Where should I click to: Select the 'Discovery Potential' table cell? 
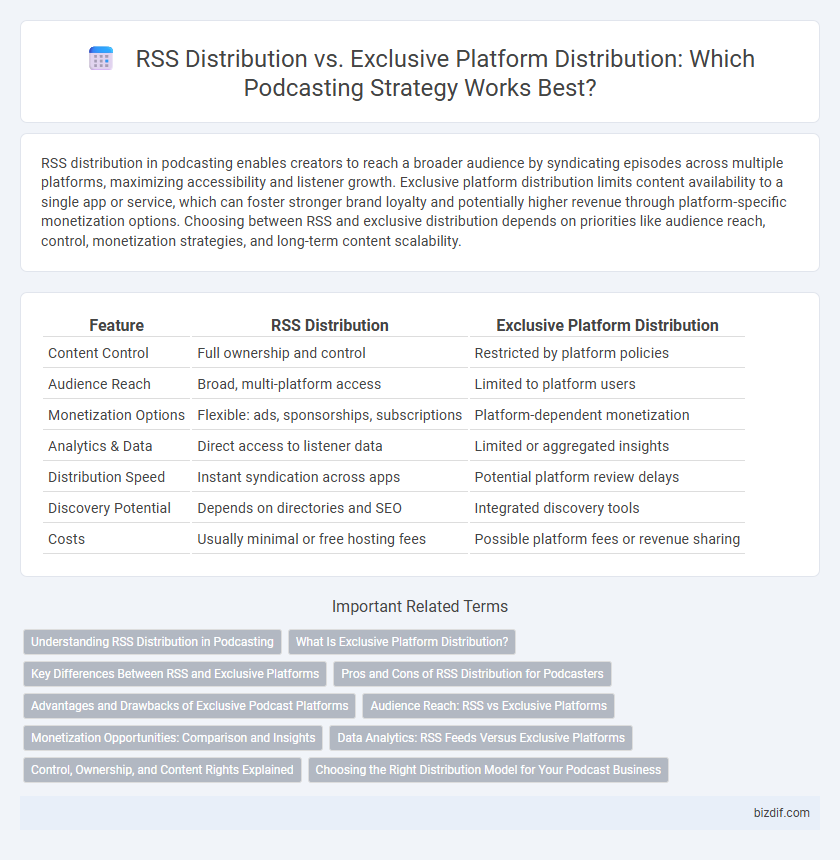pyautogui.click(x=116, y=508)
